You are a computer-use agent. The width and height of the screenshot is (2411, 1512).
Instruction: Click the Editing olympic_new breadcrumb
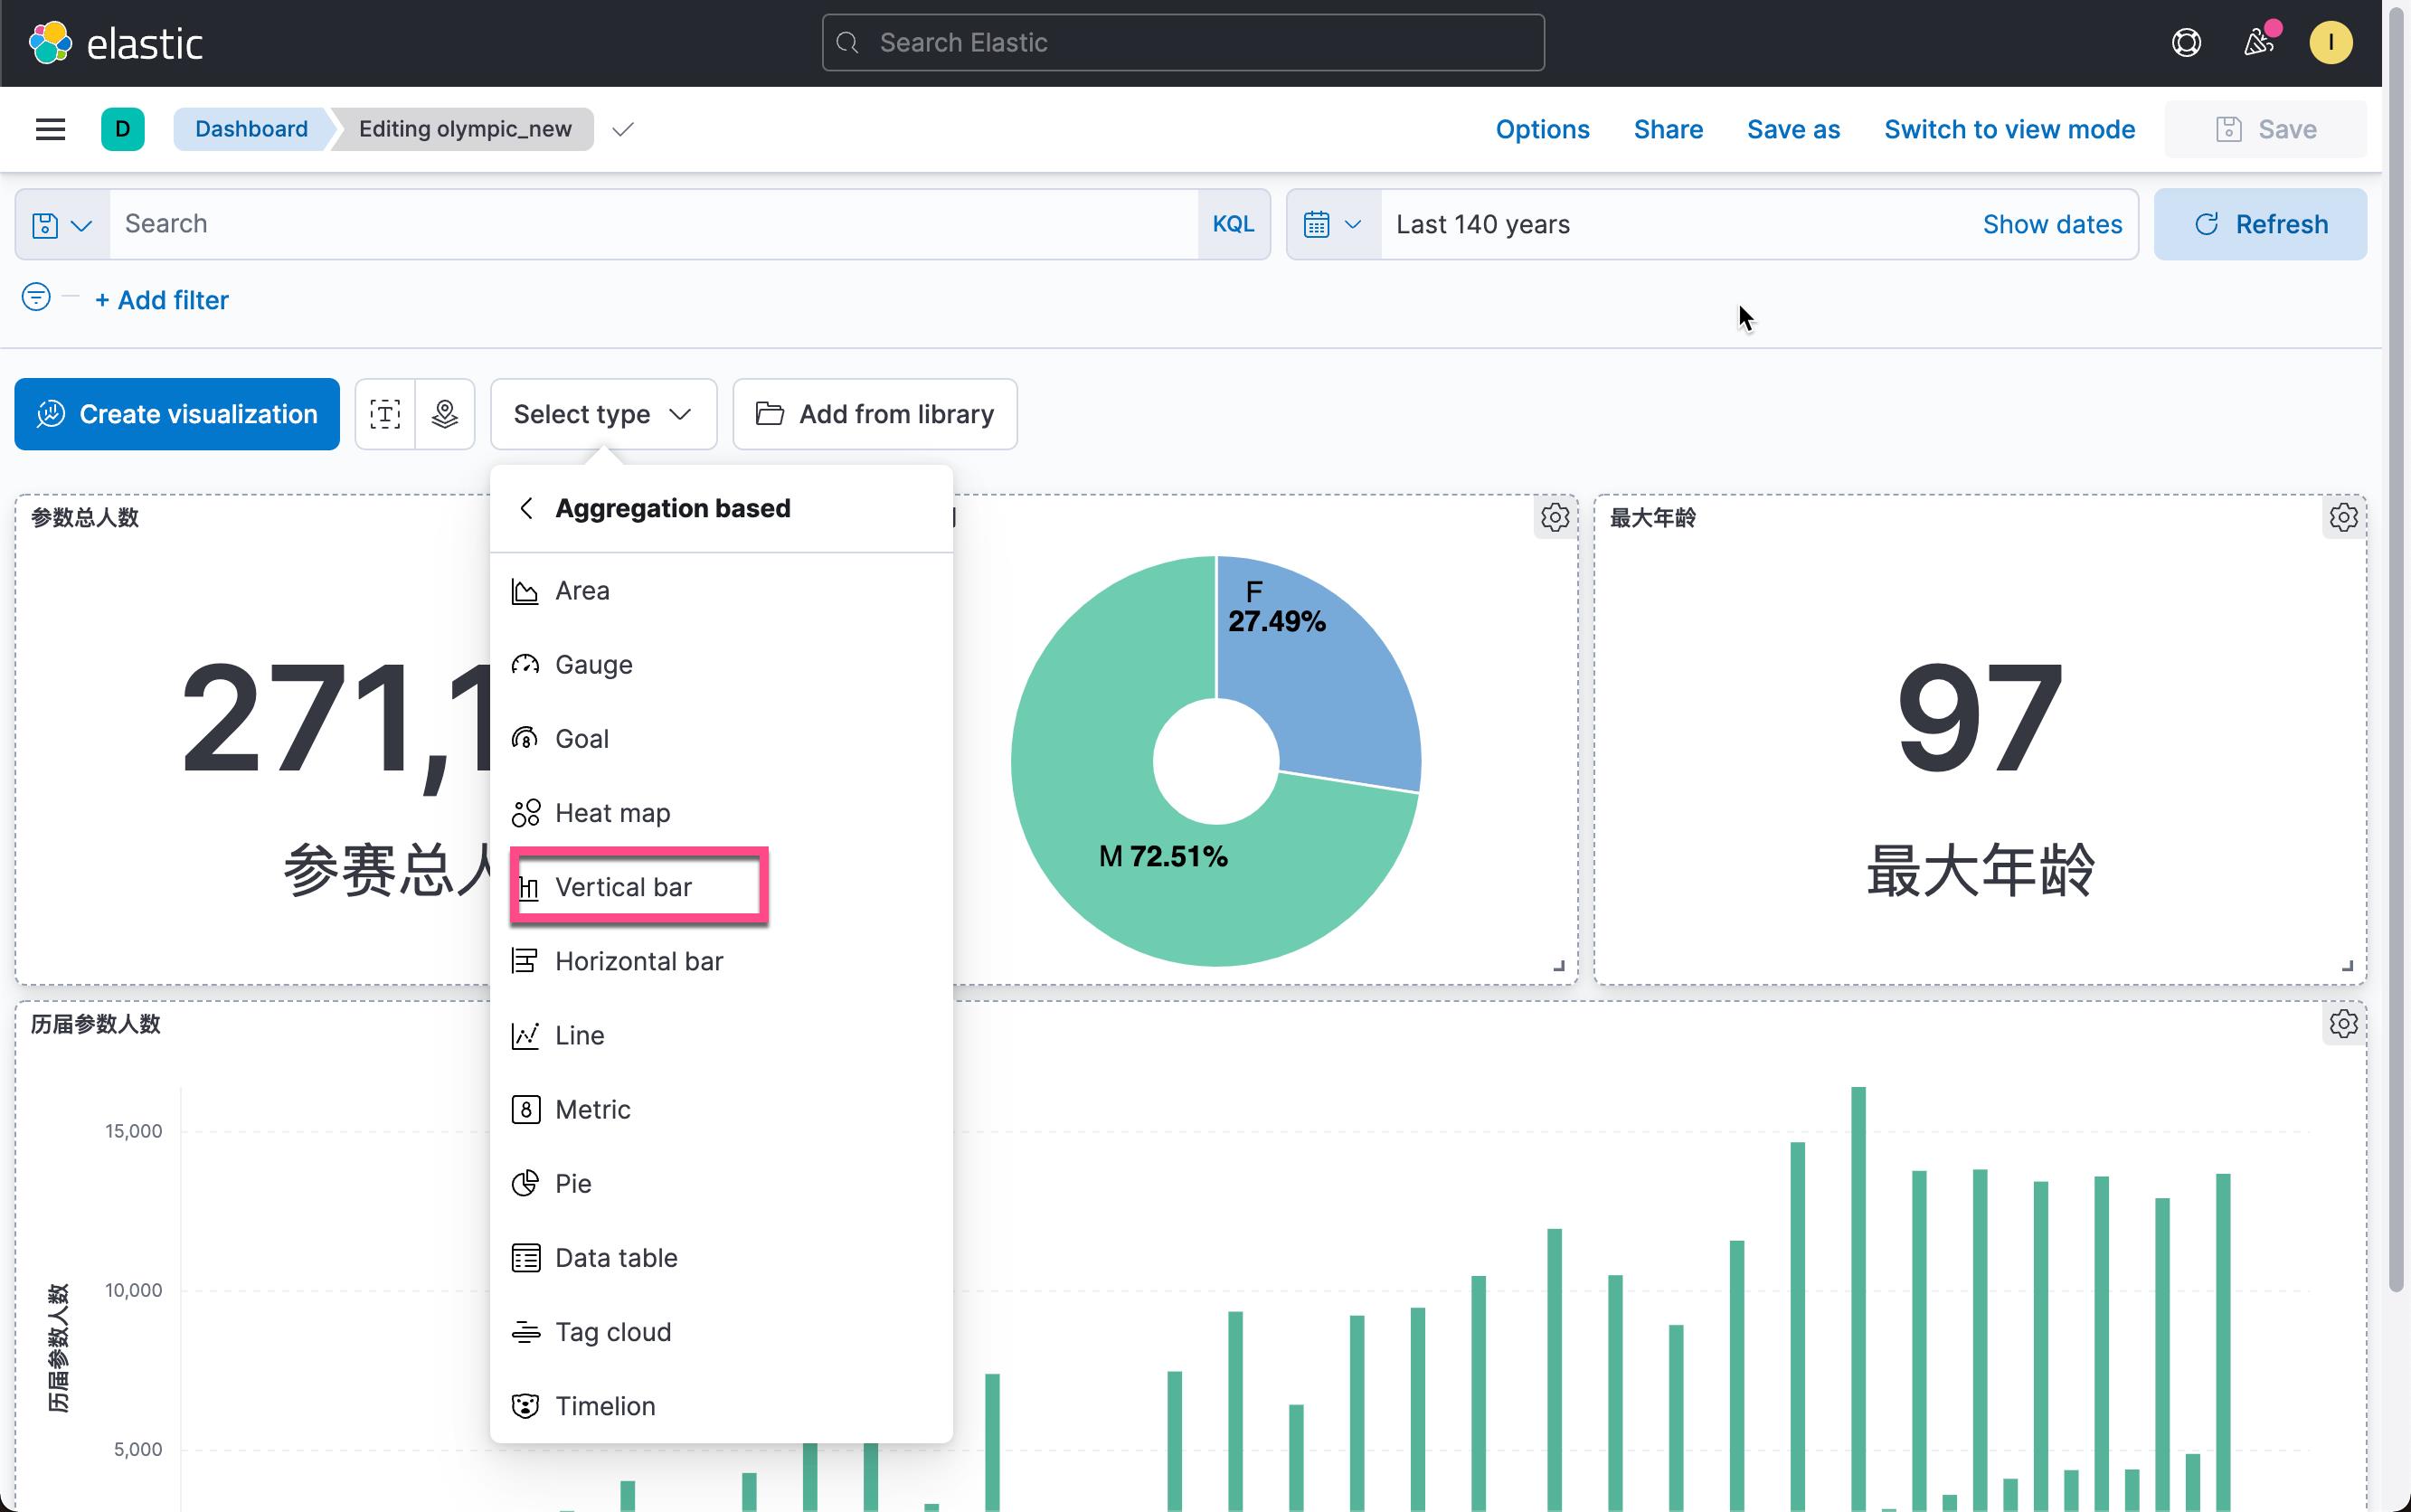(x=465, y=129)
